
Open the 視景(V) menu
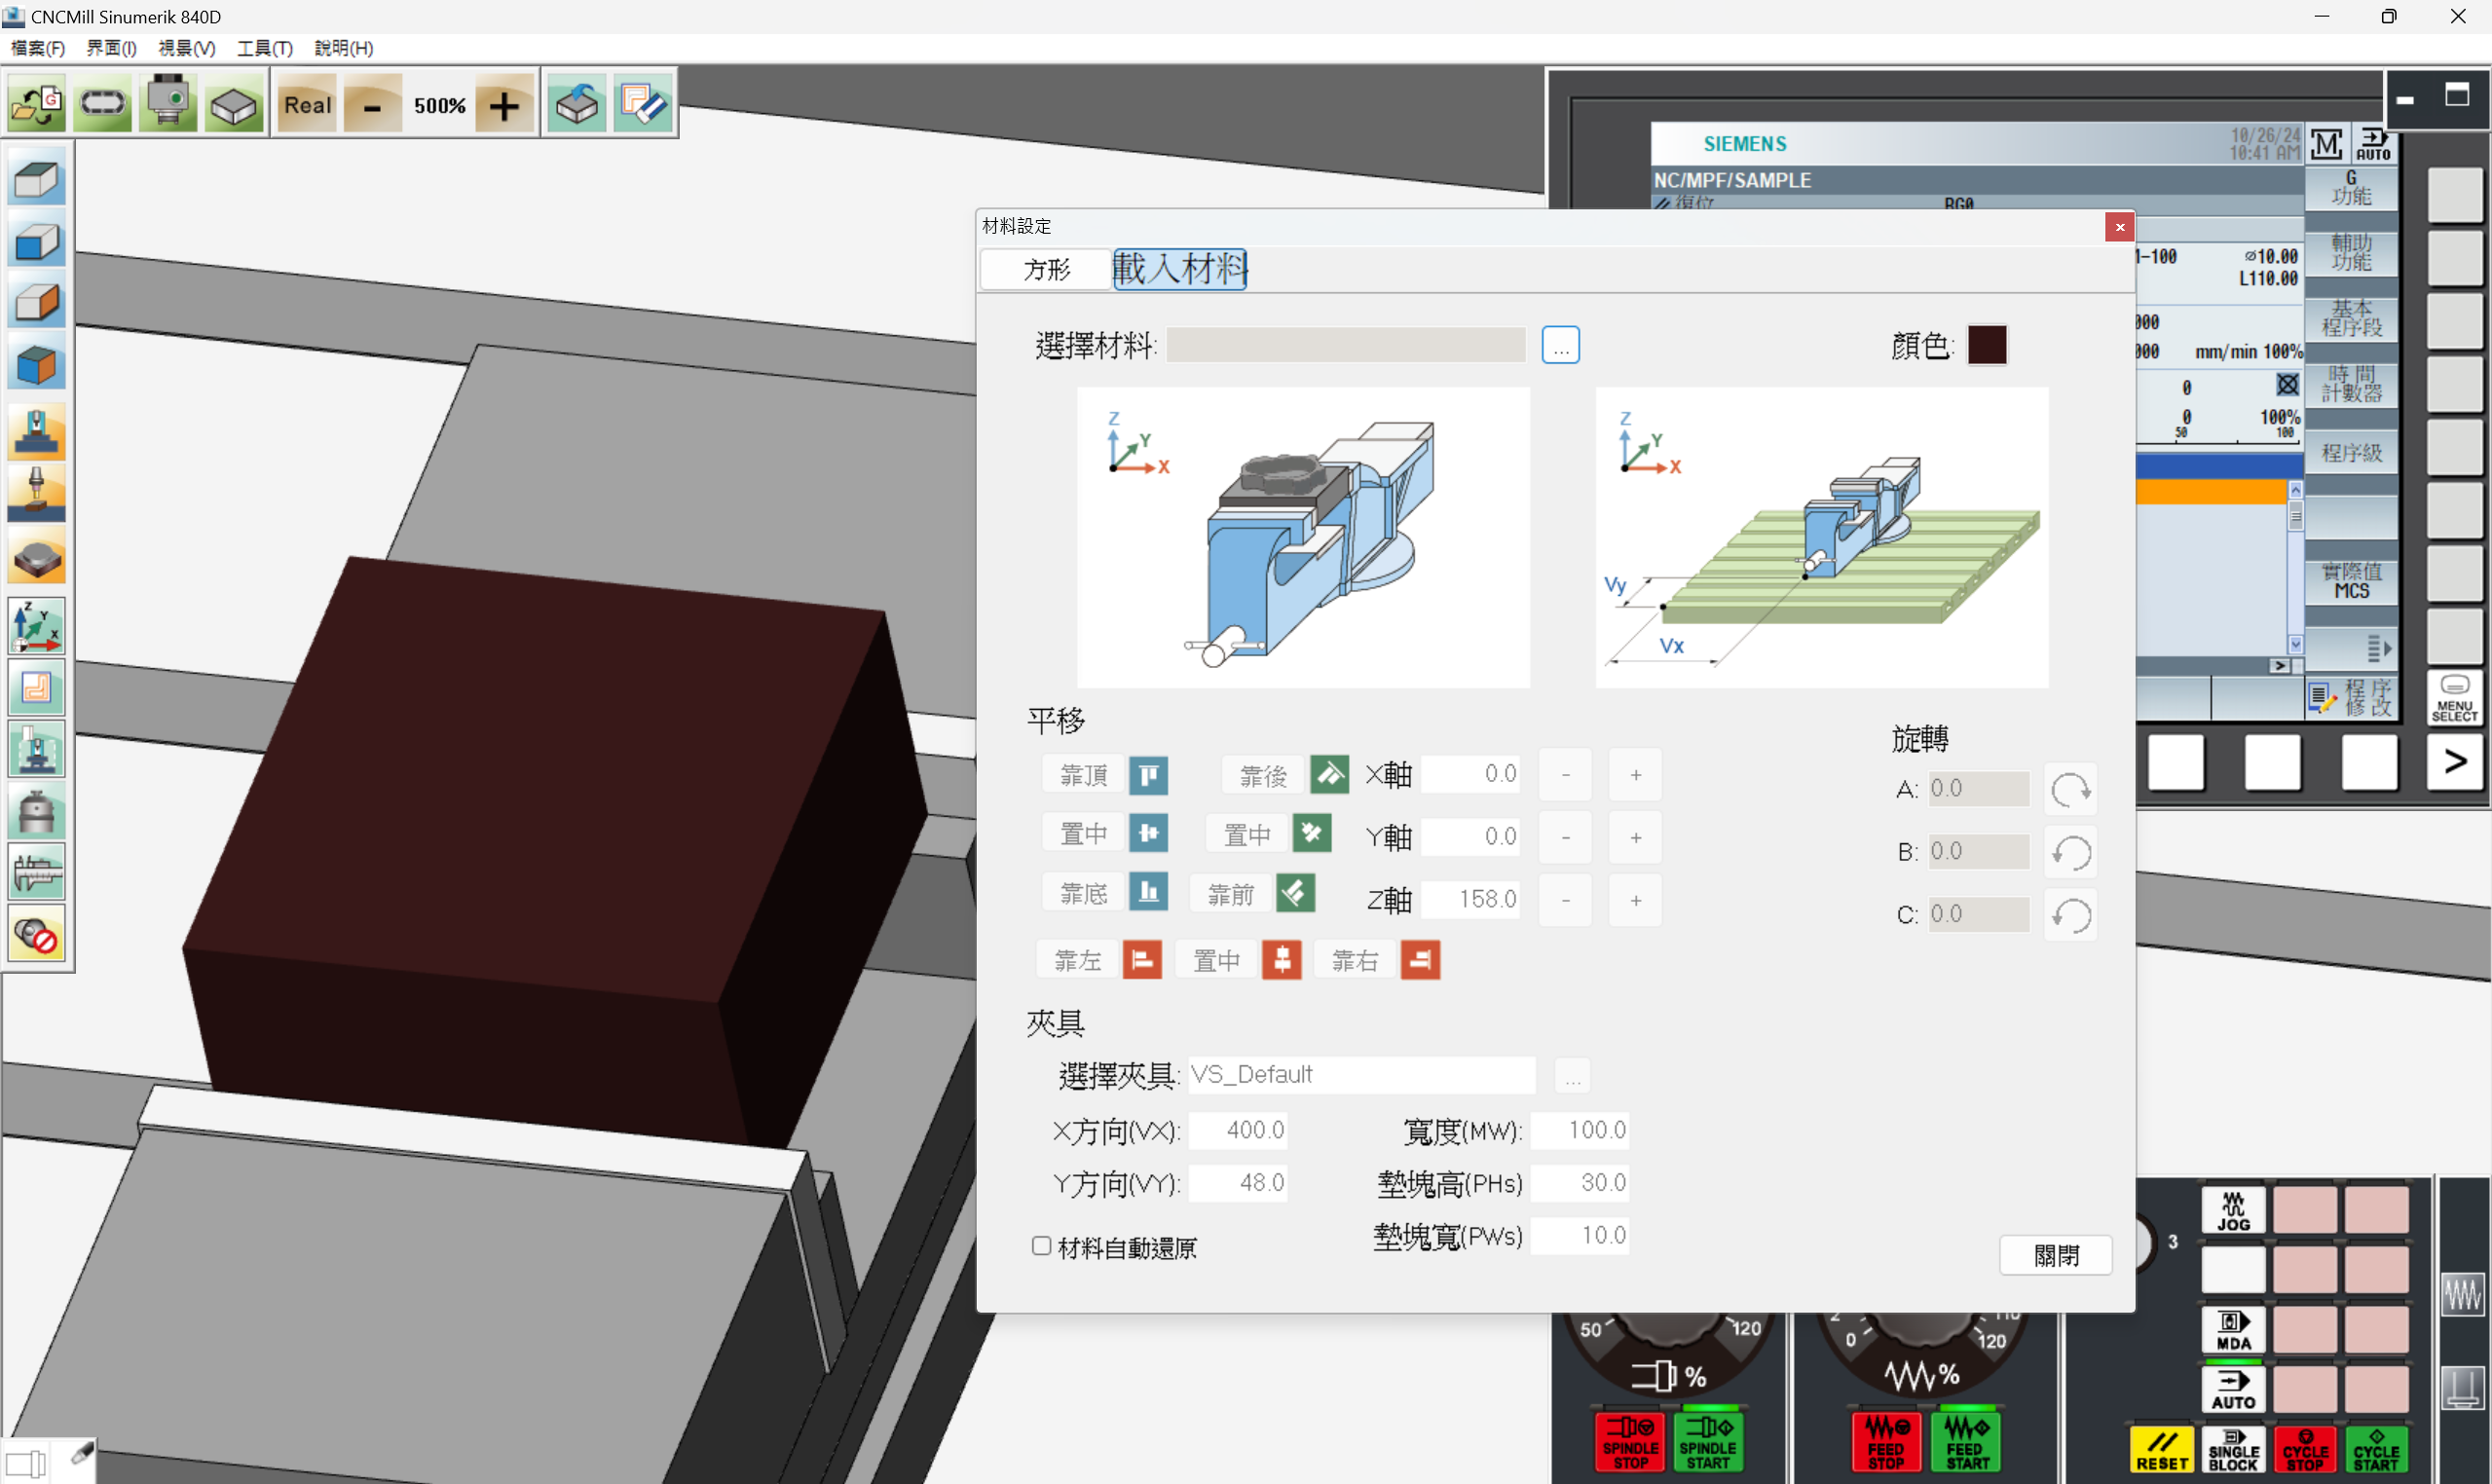pyautogui.click(x=187, y=48)
